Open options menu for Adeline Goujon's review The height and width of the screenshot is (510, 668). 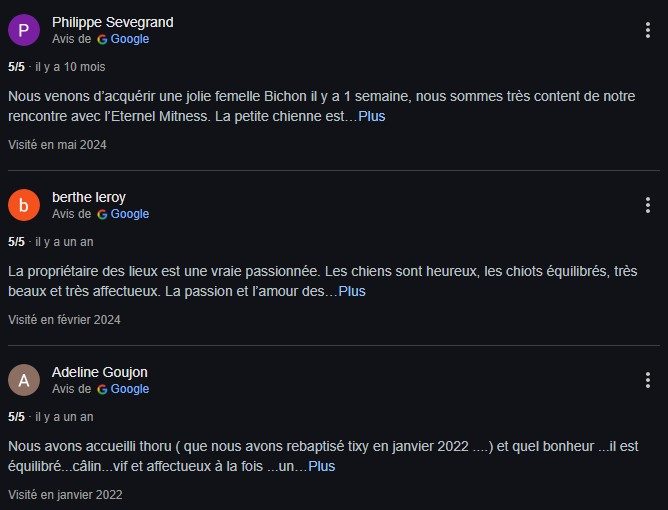[648, 380]
